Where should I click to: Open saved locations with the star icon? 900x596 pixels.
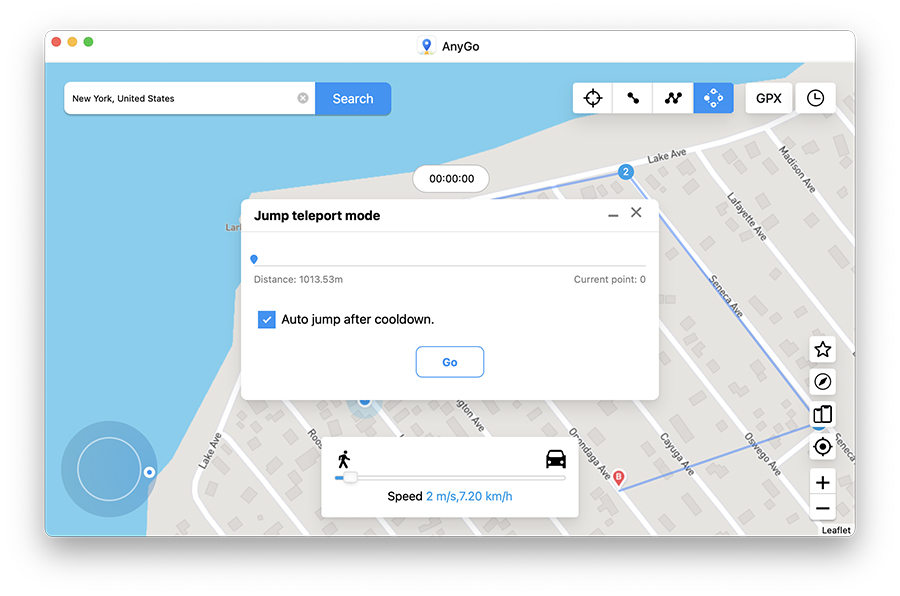[x=822, y=349]
